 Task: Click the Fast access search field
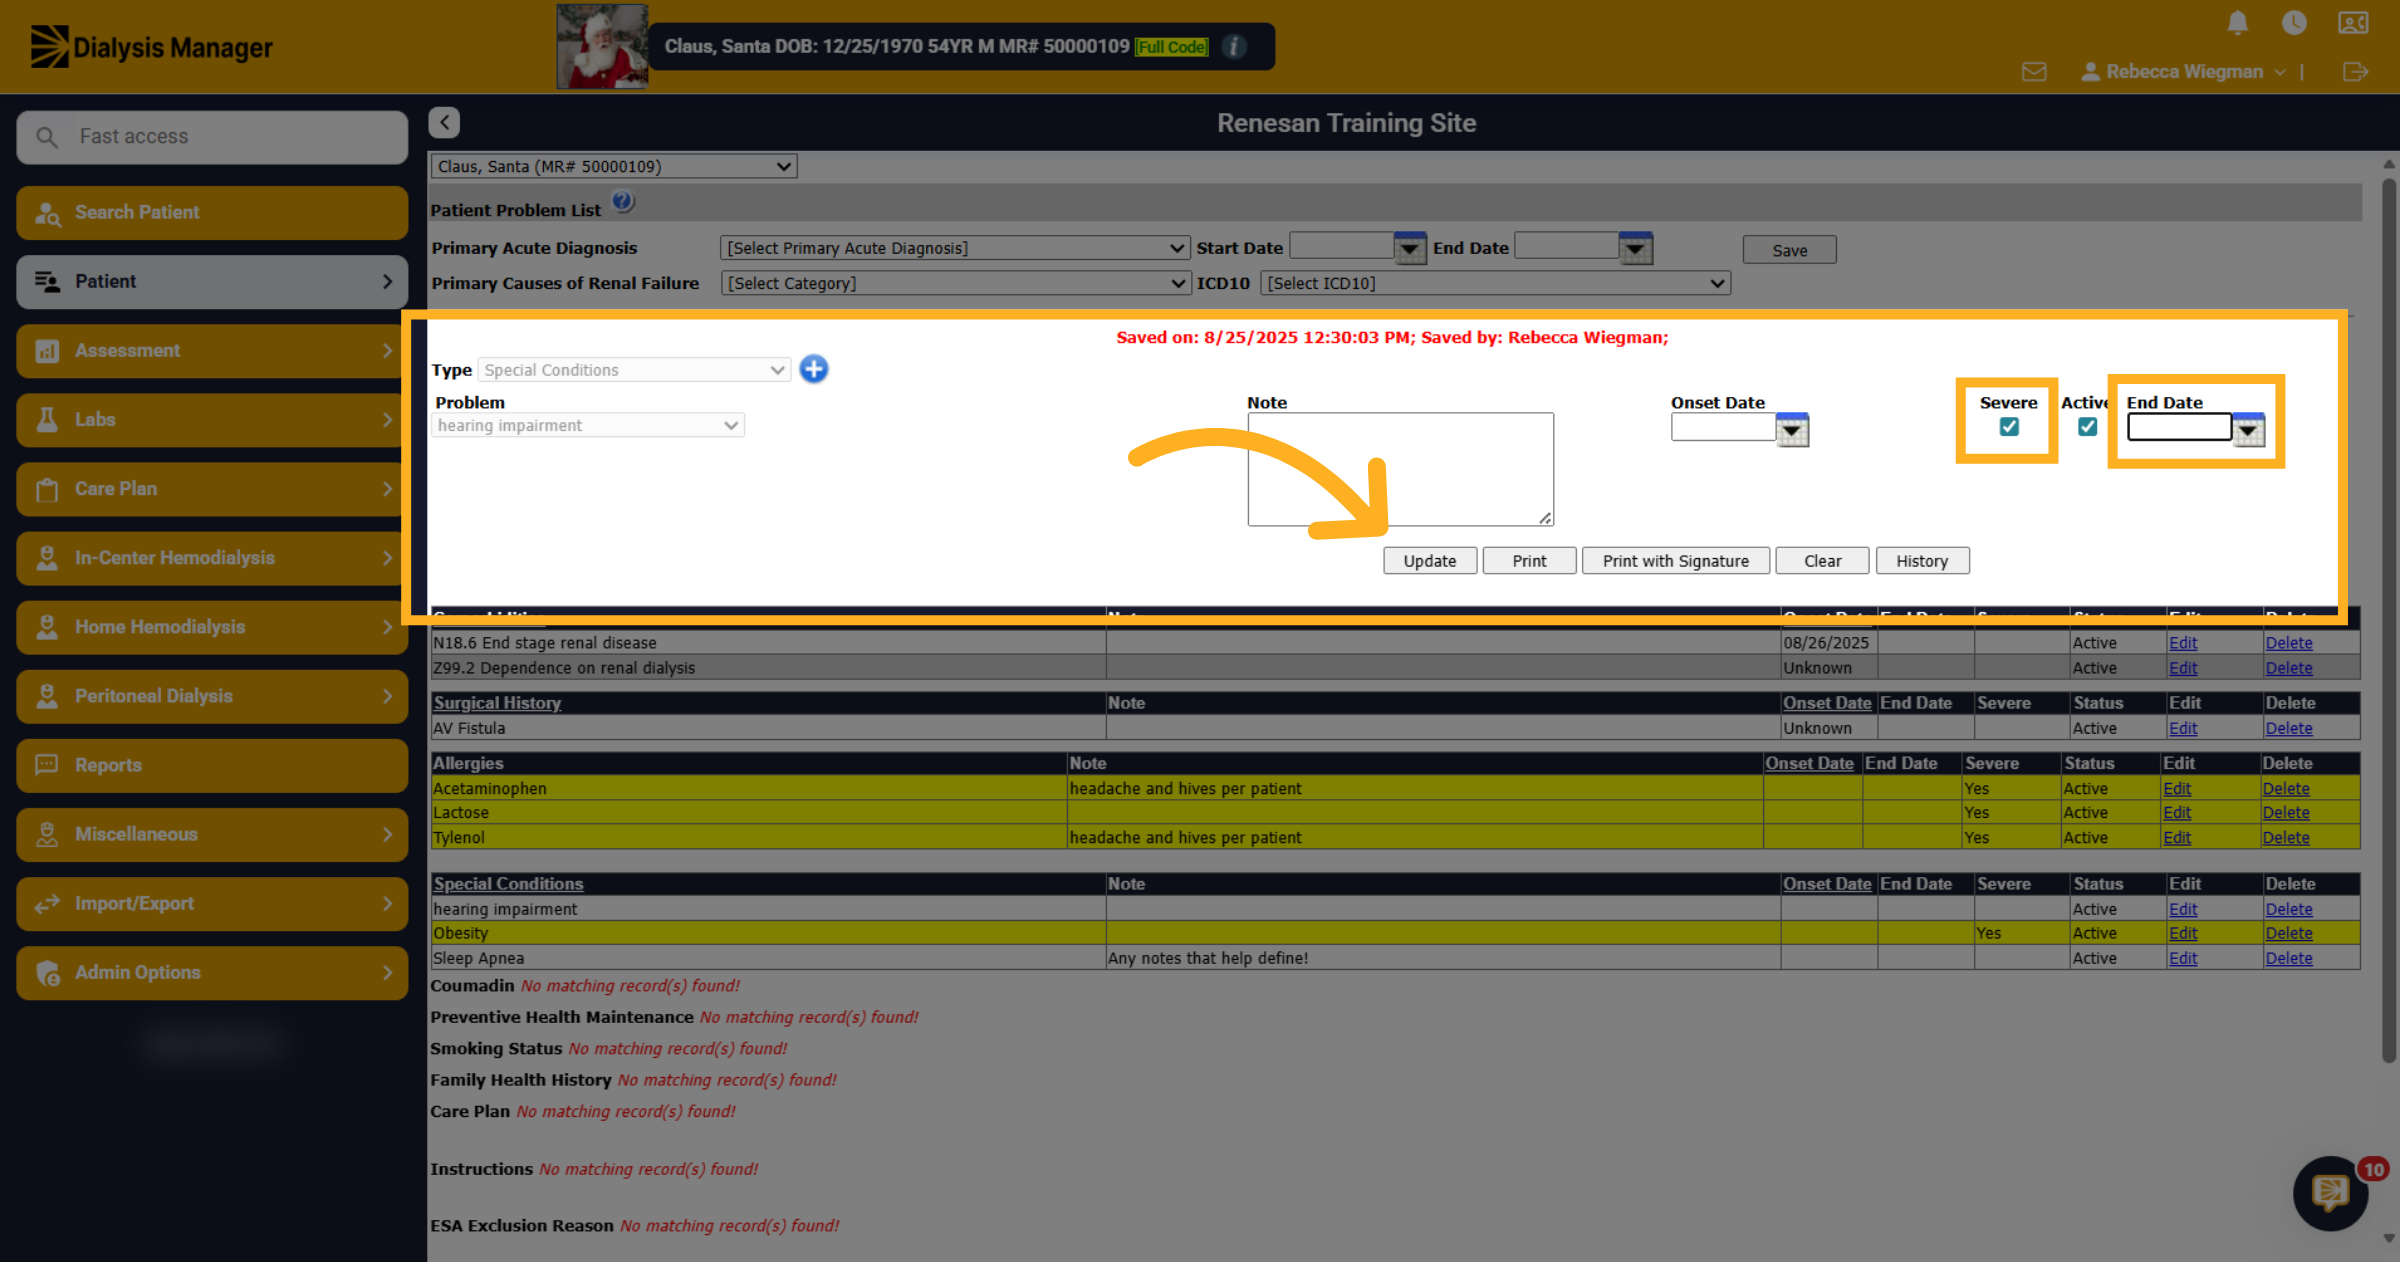[x=212, y=137]
